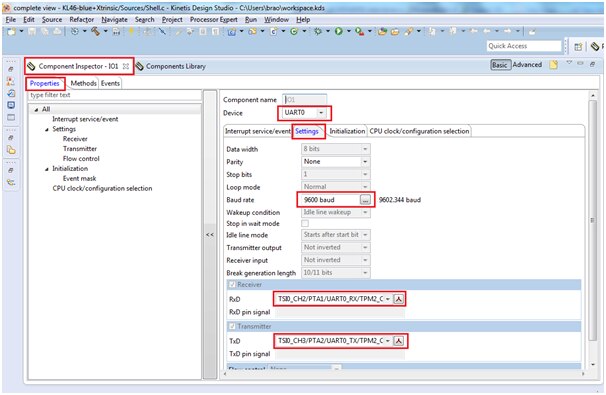
Task: Click the yellow note icon beside Advanced
Action: (x=553, y=65)
